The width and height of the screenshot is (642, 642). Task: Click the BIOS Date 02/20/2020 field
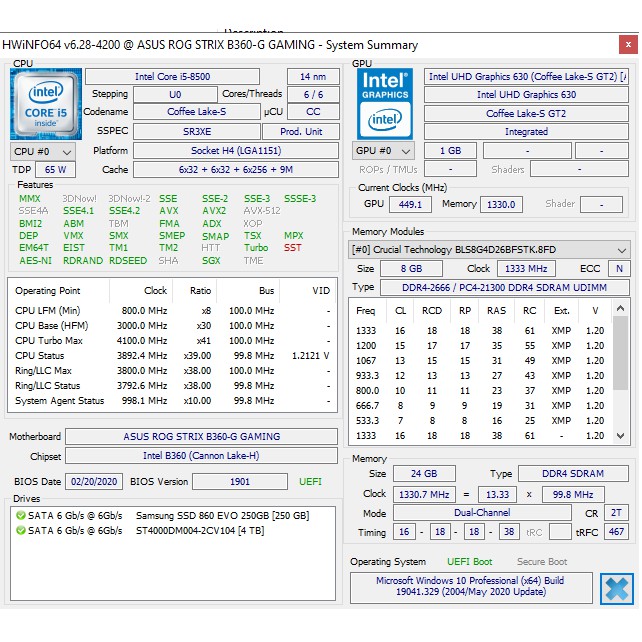[x=95, y=482]
